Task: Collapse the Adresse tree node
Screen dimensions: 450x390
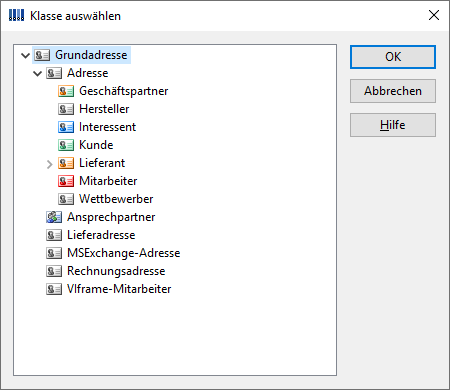Action: (37, 73)
